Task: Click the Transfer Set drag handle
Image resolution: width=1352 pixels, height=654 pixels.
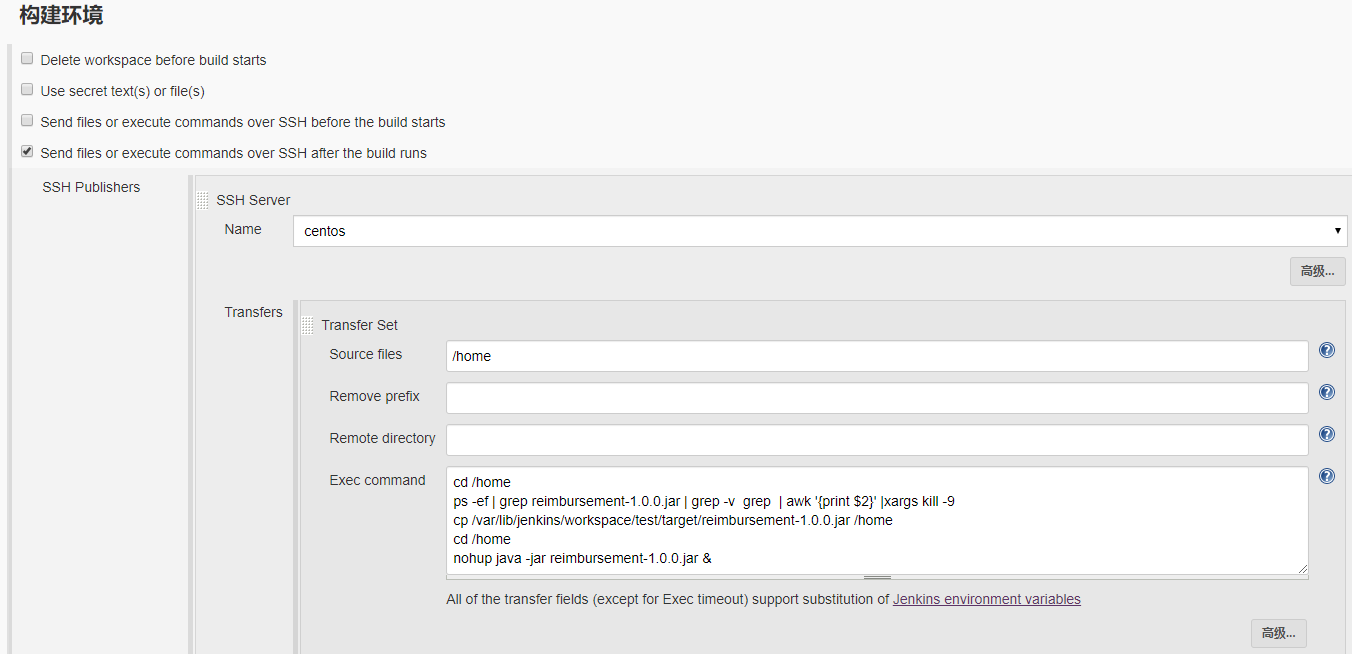Action: [x=308, y=325]
